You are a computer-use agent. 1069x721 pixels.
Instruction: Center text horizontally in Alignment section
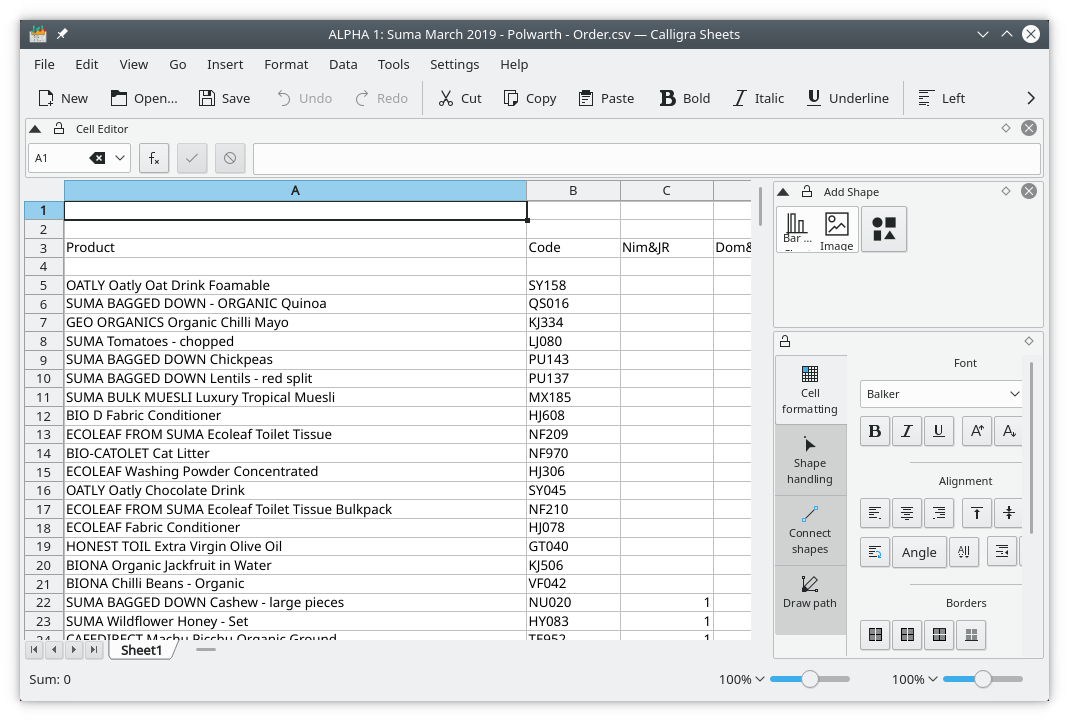click(907, 513)
